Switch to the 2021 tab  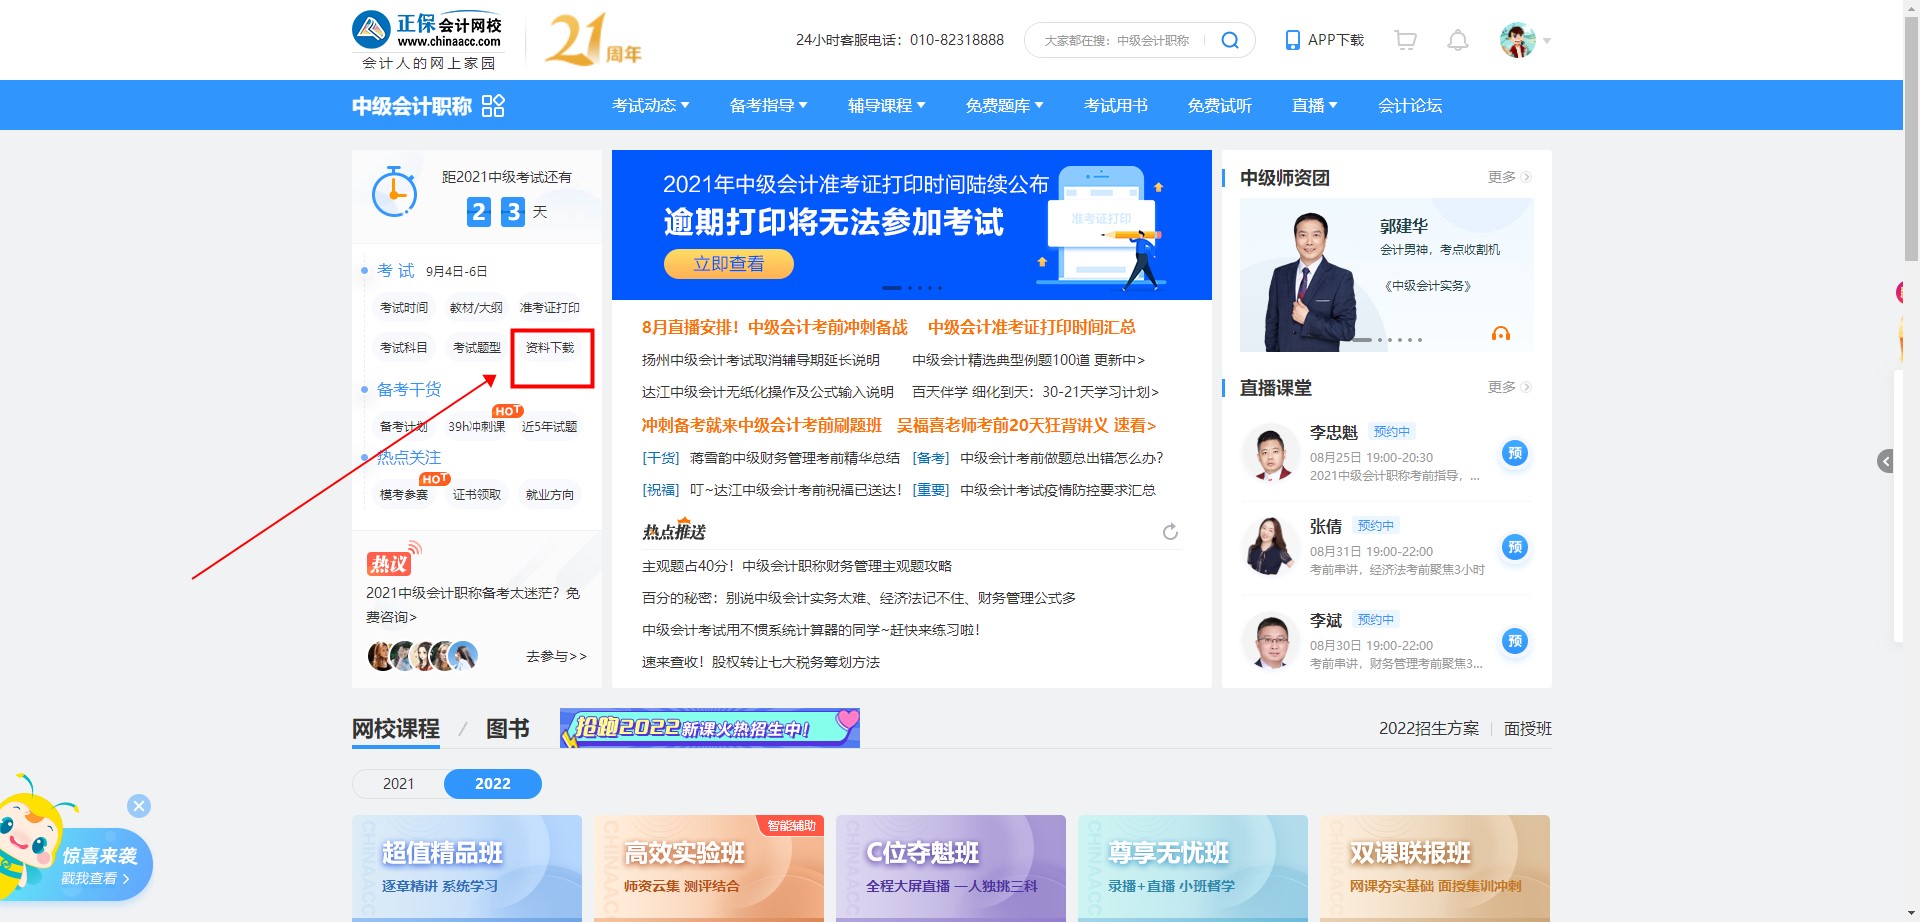[399, 784]
